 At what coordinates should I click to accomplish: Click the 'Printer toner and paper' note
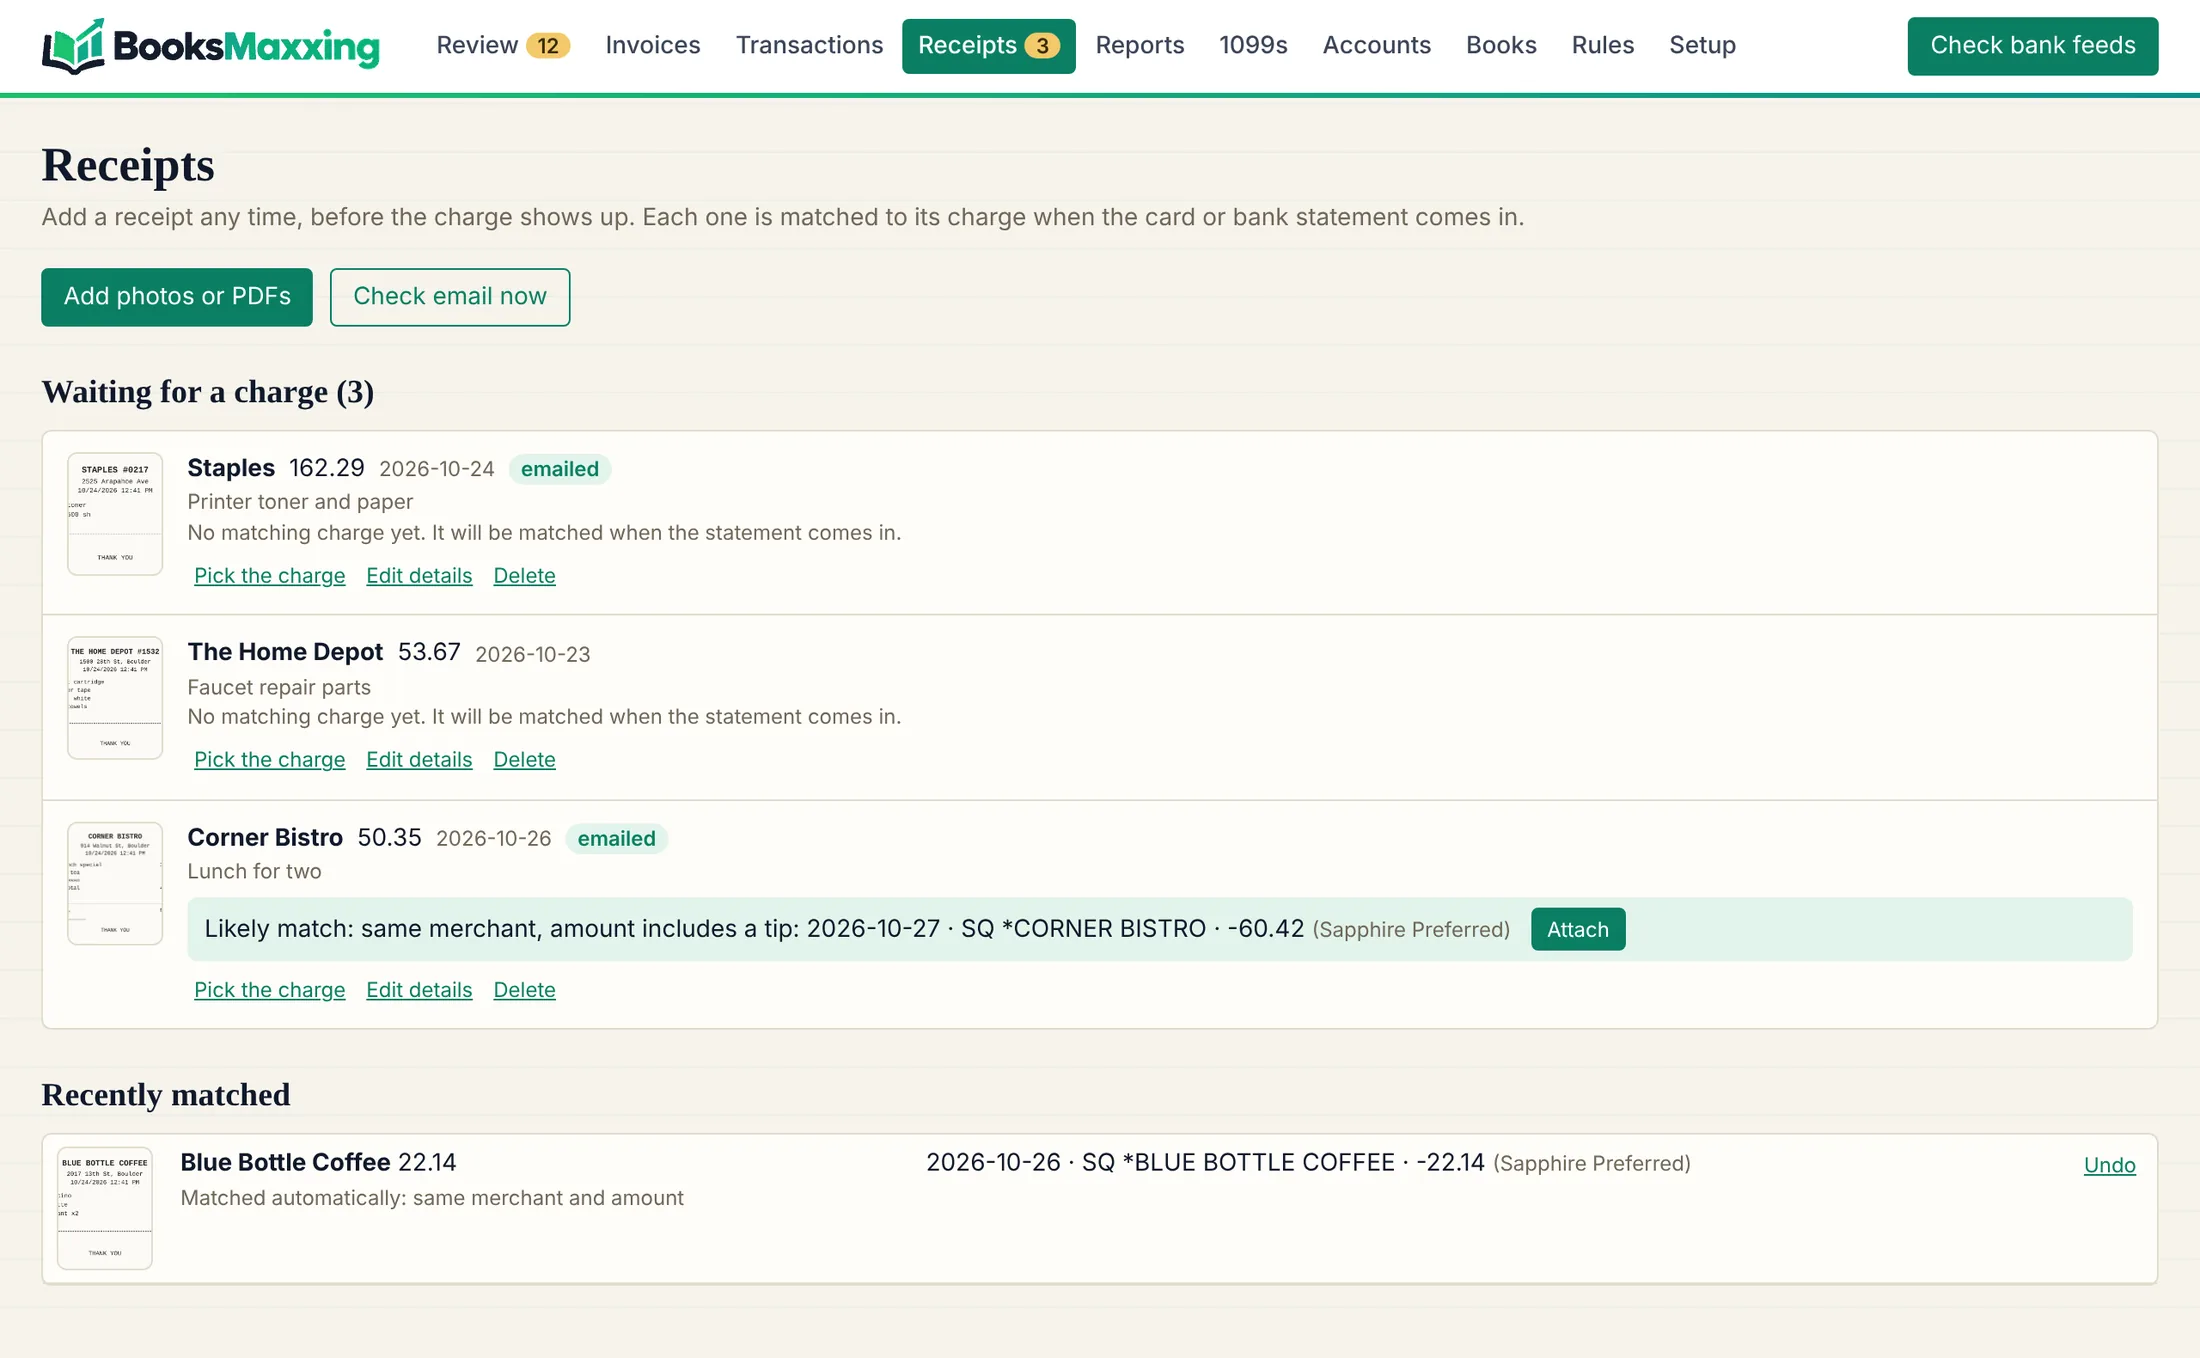pos(300,502)
